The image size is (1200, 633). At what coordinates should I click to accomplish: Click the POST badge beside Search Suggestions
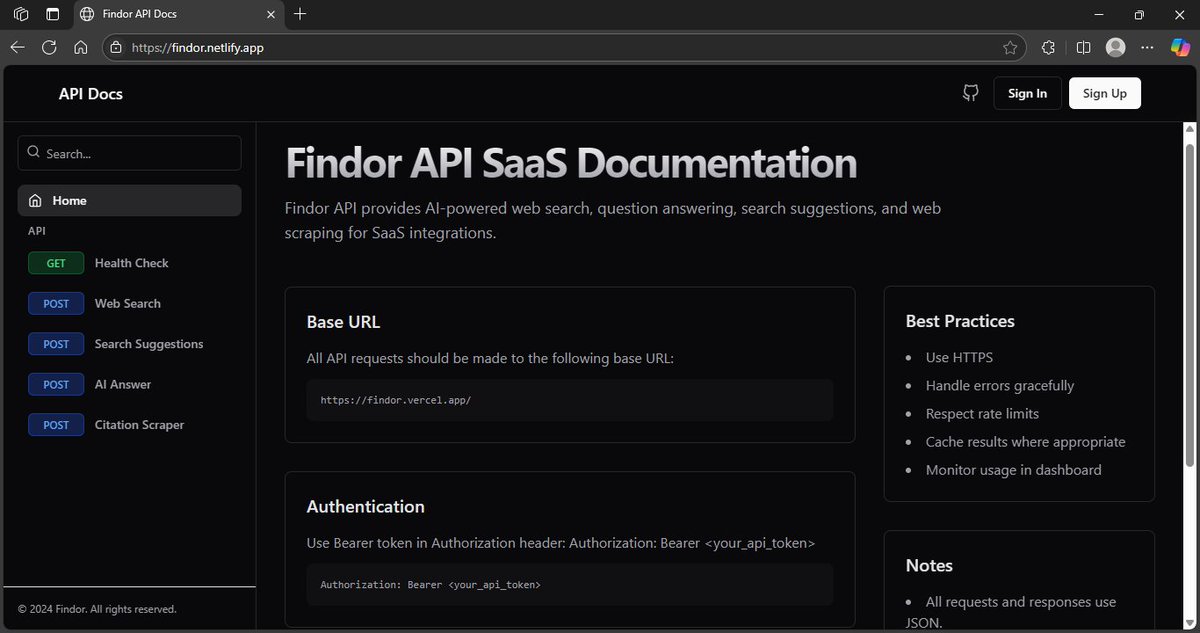[x=56, y=344]
